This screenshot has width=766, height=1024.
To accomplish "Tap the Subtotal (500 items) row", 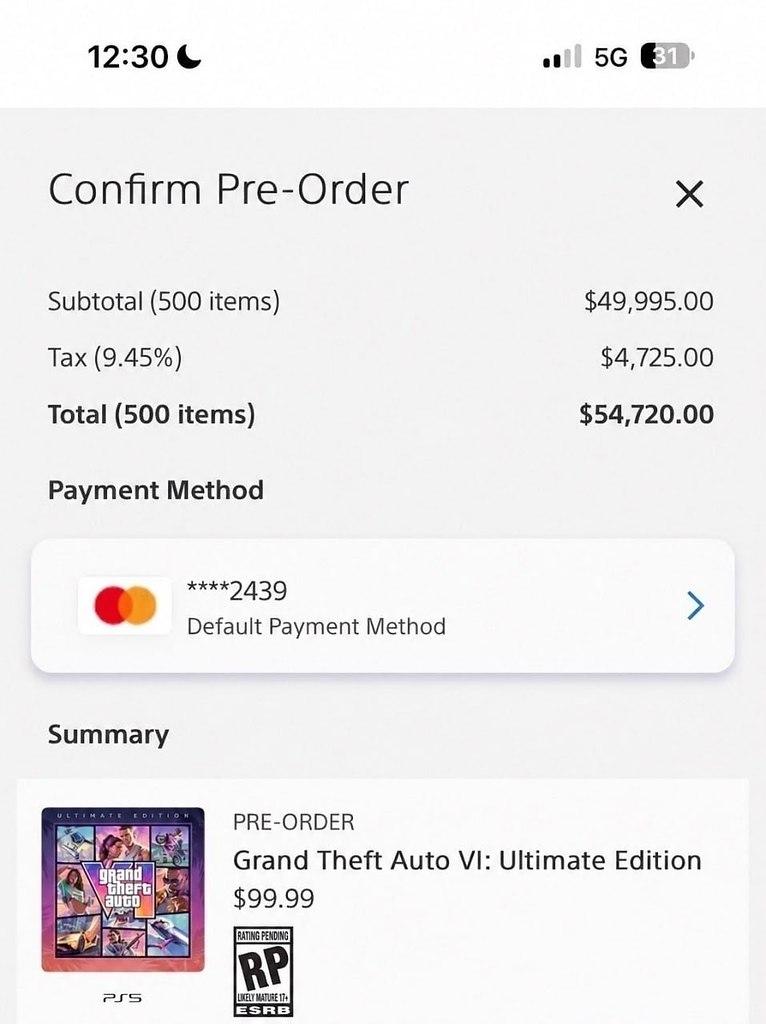I will pos(381,301).
